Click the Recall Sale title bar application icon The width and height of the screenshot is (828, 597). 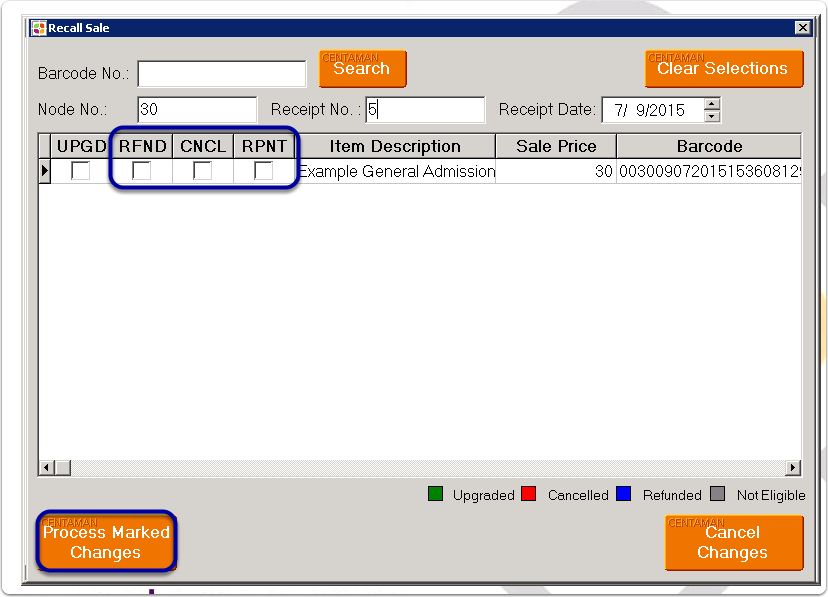(x=41, y=27)
